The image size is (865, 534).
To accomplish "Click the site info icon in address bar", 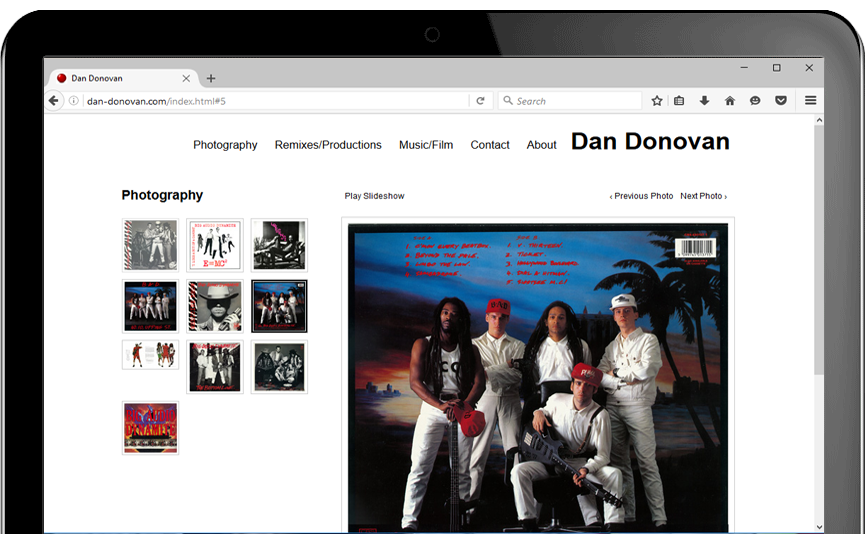I will click(x=74, y=101).
